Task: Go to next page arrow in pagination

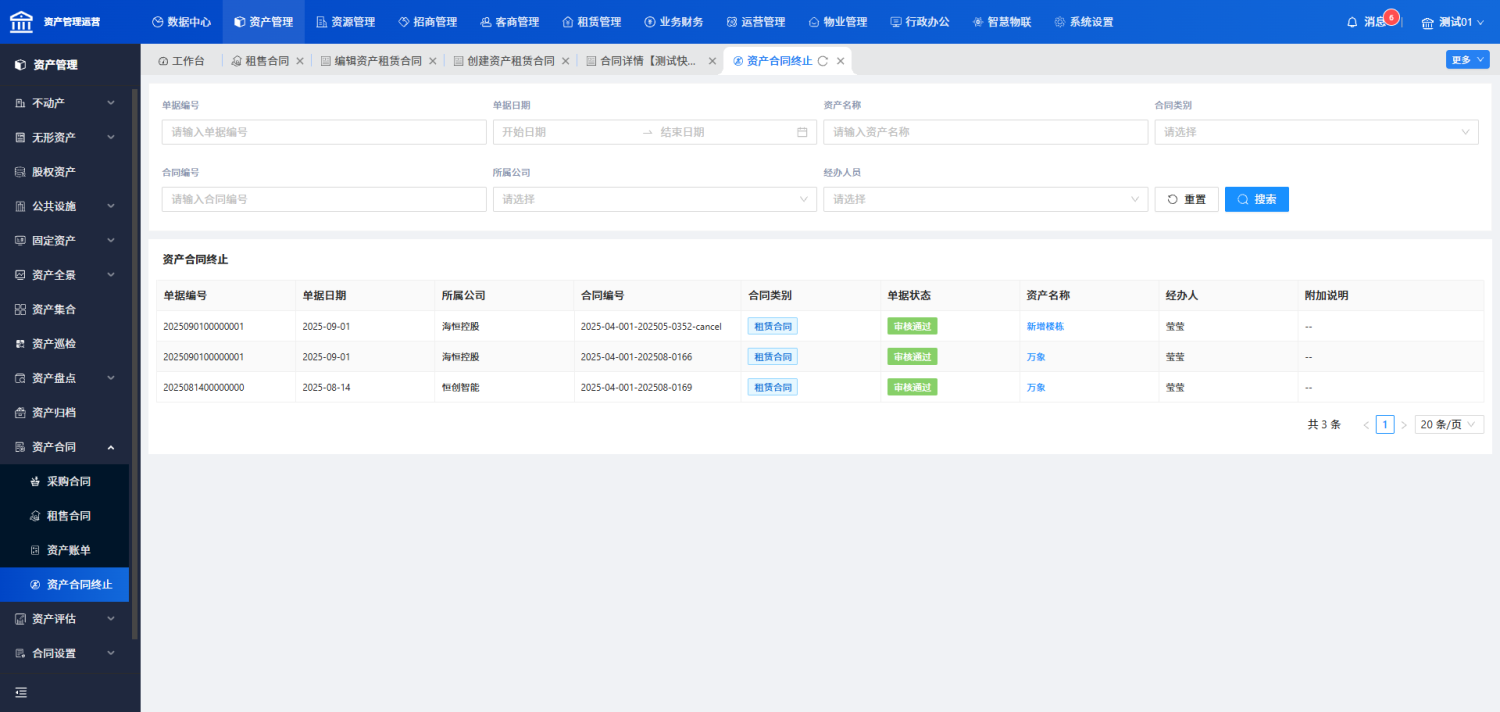Action: (x=1403, y=425)
